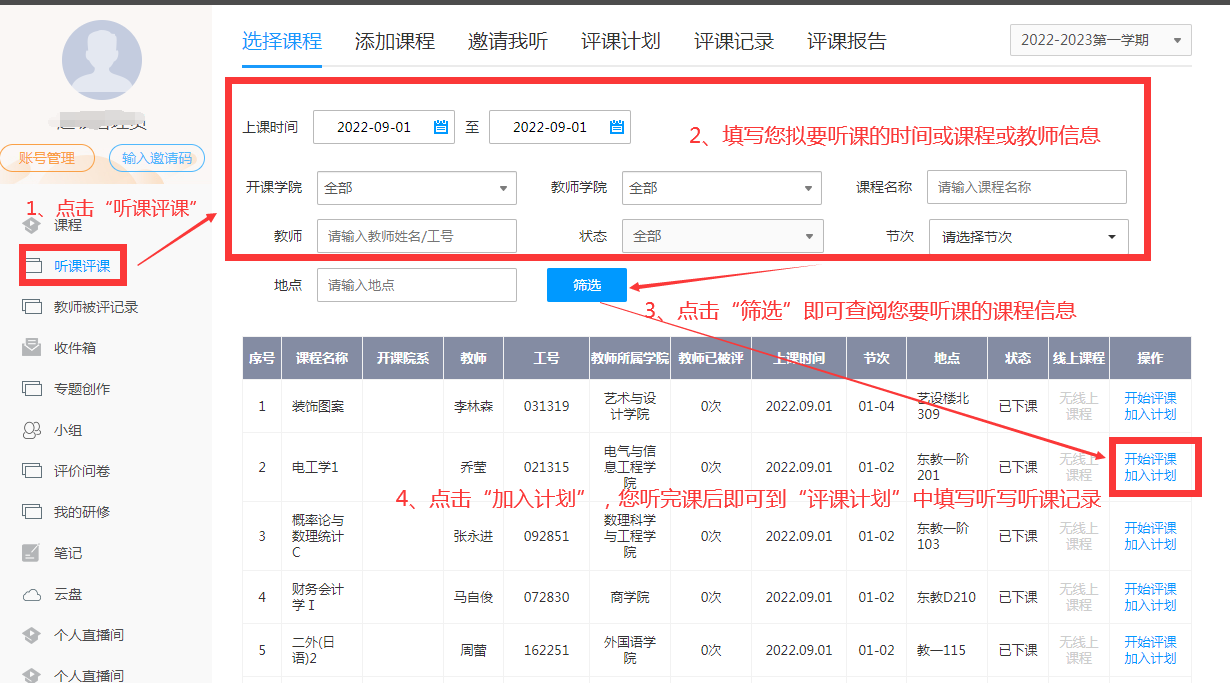This screenshot has width=1230, height=683.
Task: Click 开始评课 for 装饰图案 row
Action: click(1150, 398)
